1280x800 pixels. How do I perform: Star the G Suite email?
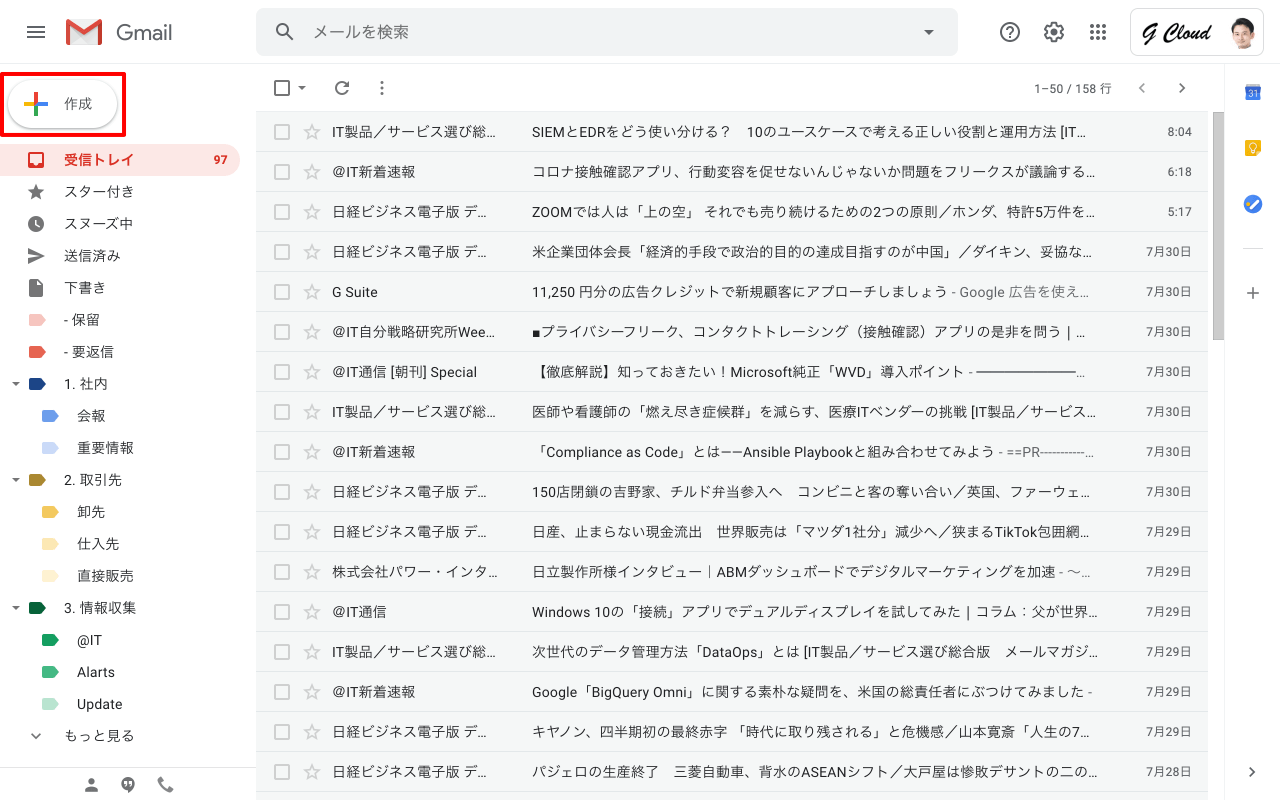[312, 292]
